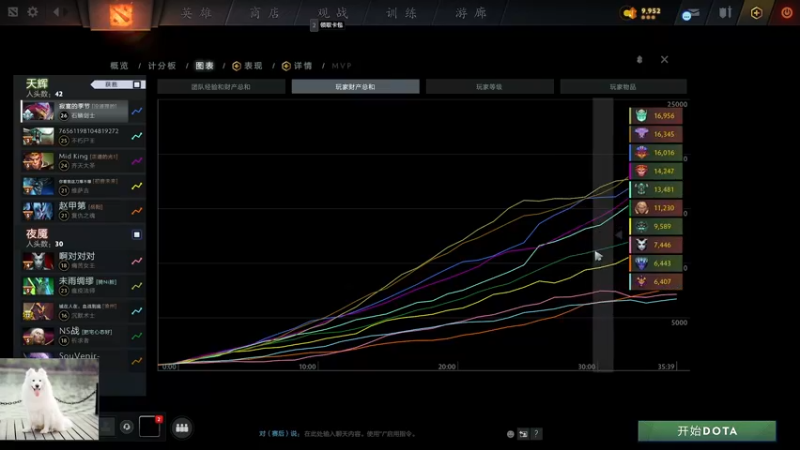Screen dimensions: 800x450
Task: Toggle the blue graph line for the level 26 player
Action: click(x=137, y=111)
